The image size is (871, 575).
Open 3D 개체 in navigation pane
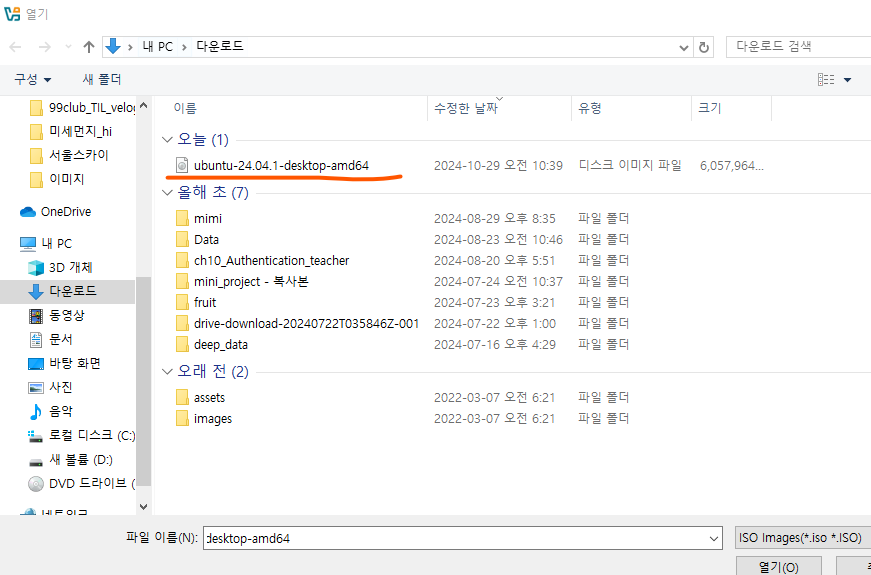tap(60, 267)
